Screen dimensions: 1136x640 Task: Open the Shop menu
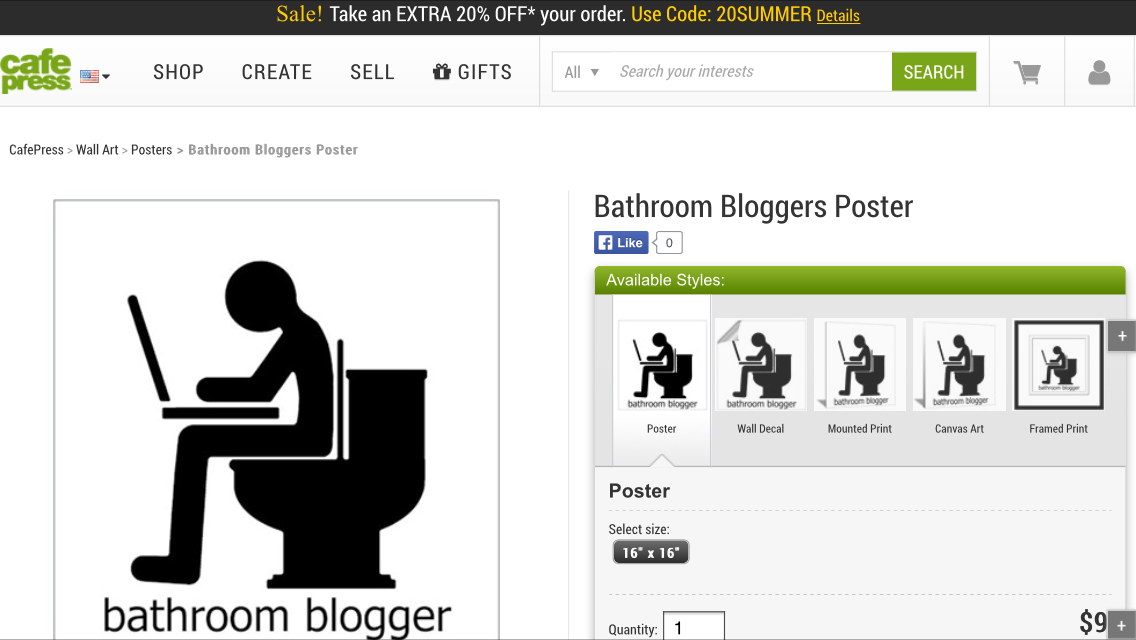point(178,72)
